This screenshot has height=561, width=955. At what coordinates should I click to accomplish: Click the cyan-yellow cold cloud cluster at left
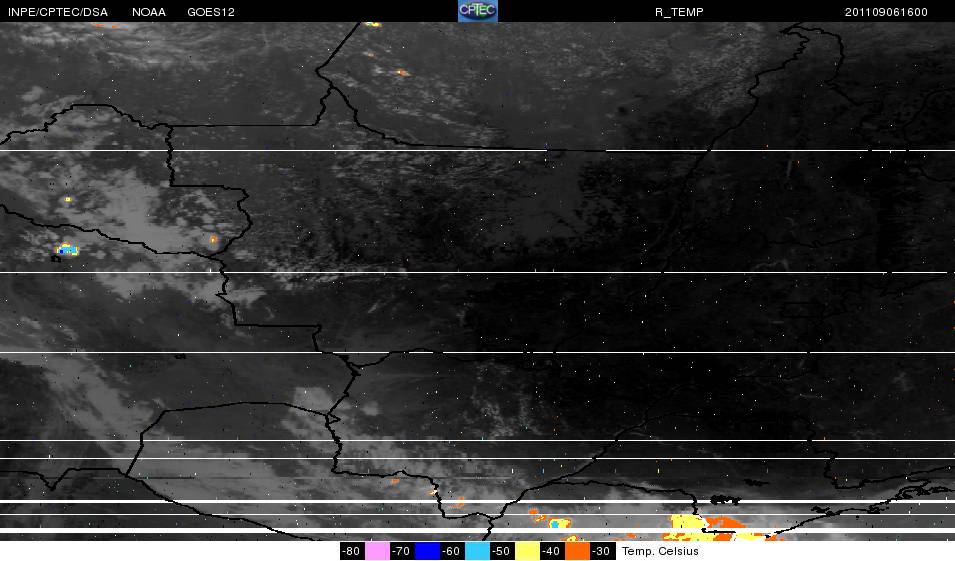pyautogui.click(x=66, y=249)
